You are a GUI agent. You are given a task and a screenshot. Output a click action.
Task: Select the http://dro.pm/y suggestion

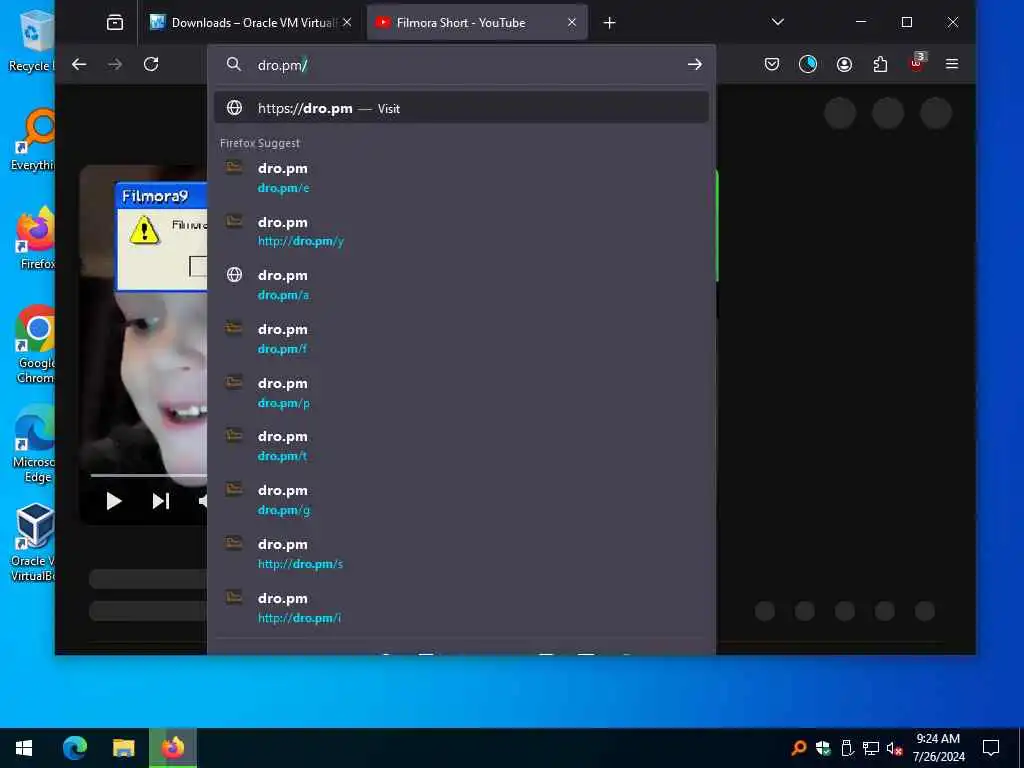pyautogui.click(x=462, y=231)
